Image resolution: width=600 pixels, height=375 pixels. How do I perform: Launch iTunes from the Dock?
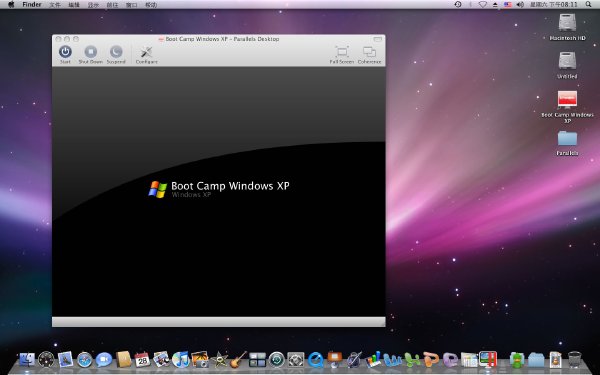click(x=181, y=359)
